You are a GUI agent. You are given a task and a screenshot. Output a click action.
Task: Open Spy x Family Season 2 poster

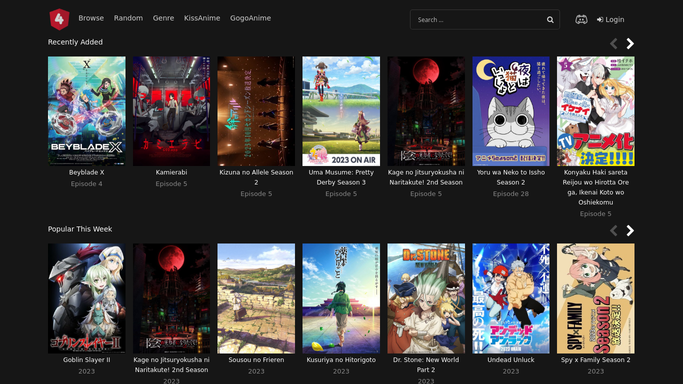[595, 298]
